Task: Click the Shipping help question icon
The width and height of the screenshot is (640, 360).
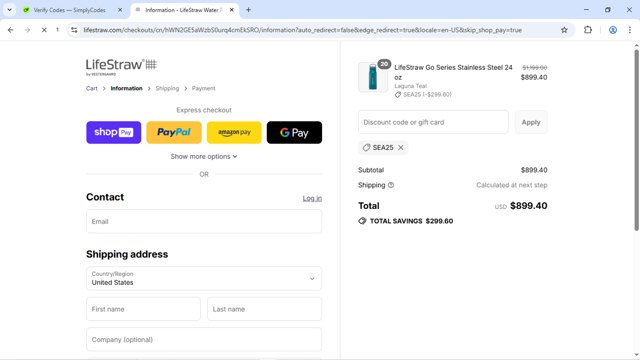Action: click(391, 185)
